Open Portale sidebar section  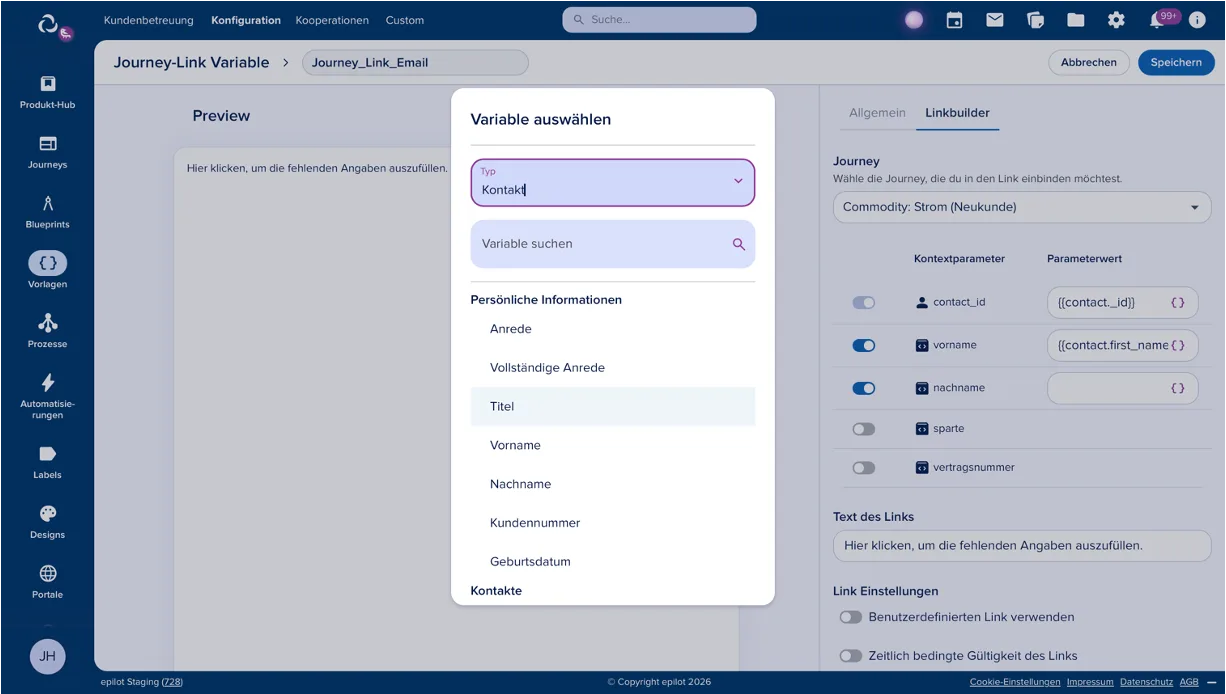pos(47,582)
